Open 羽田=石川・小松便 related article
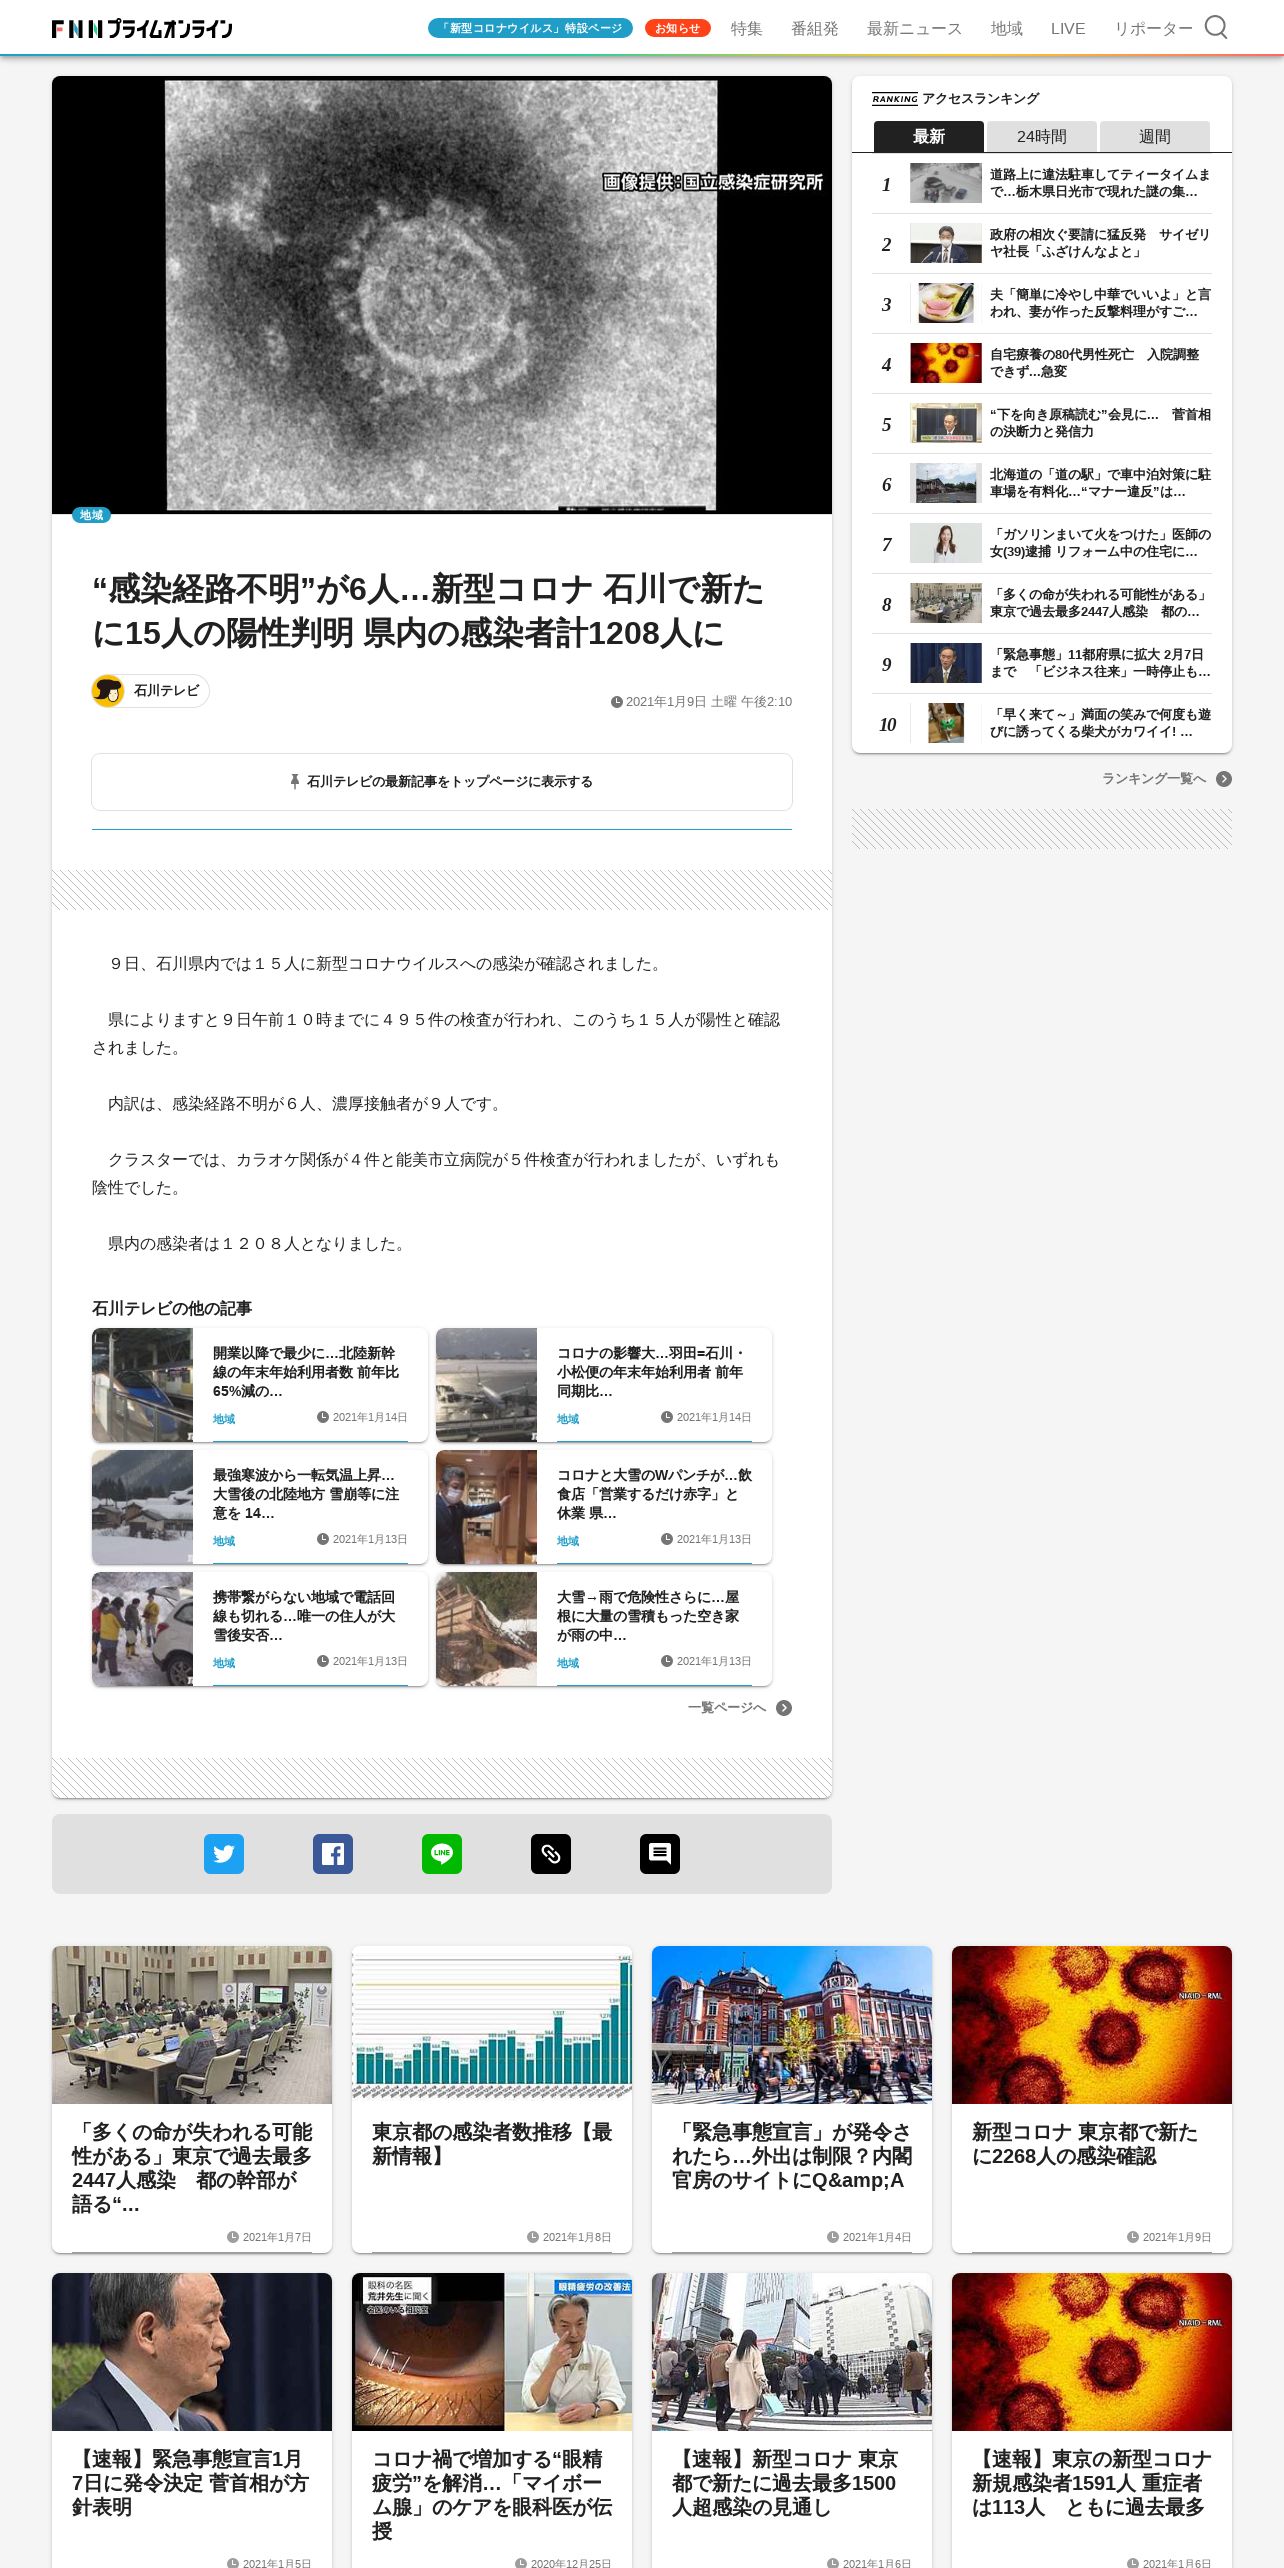Image resolution: width=1284 pixels, height=2568 pixels. pyautogui.click(x=604, y=1385)
